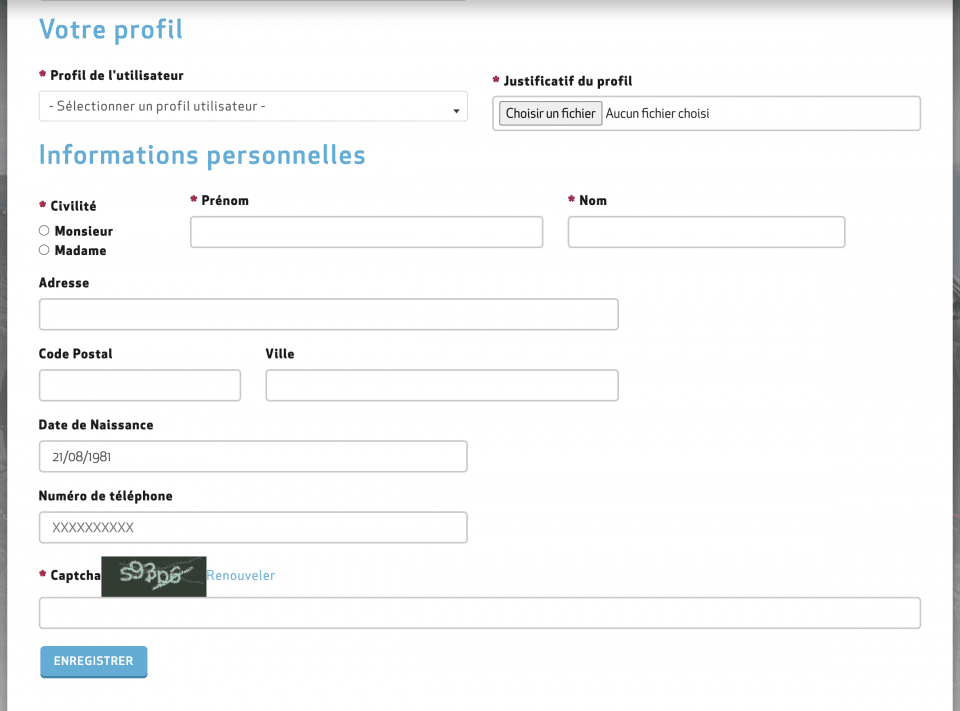Click the Renouveler captcha link

[241, 575]
